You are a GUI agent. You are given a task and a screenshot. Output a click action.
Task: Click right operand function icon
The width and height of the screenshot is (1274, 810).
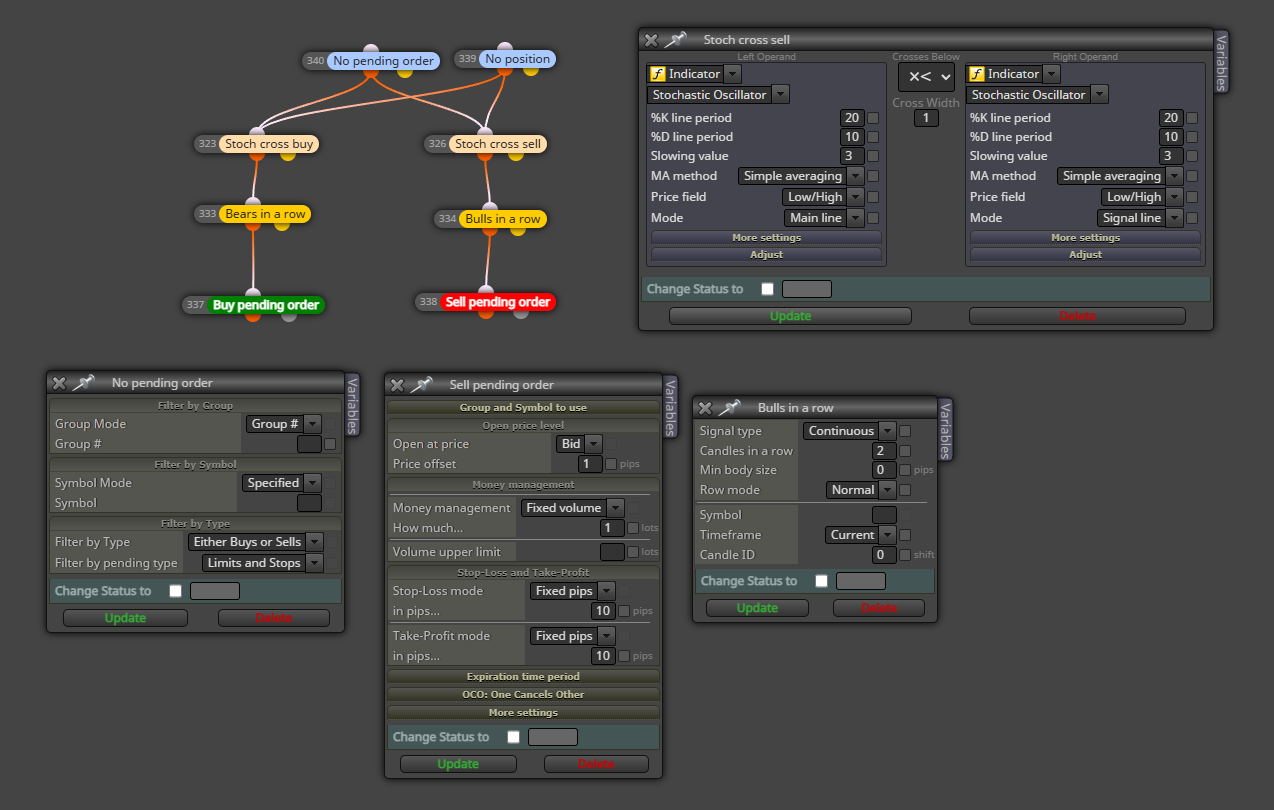[976, 74]
